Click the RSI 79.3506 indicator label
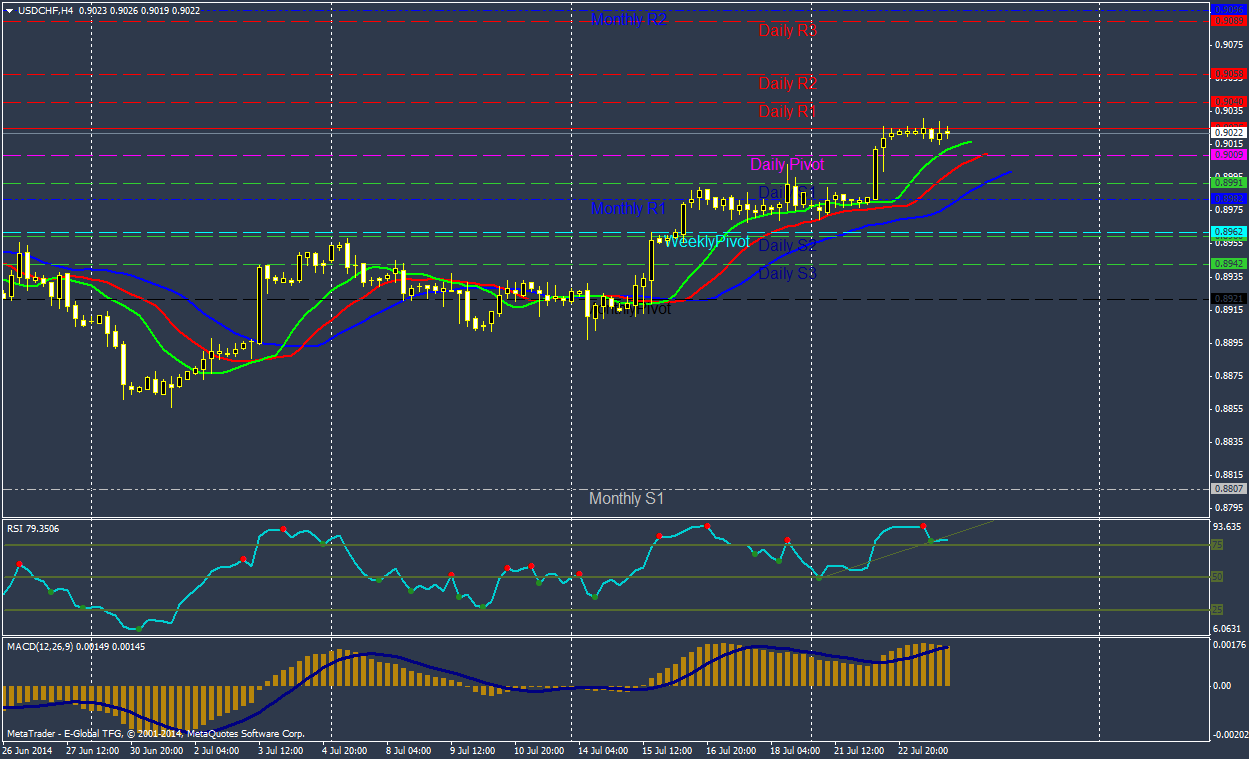 [x=32, y=528]
